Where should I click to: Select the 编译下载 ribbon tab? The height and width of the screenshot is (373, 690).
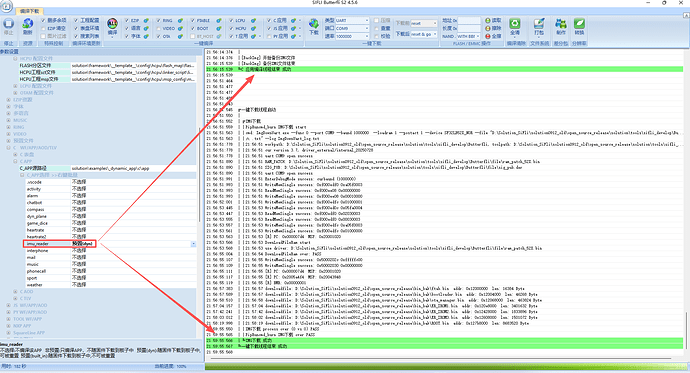[29, 11]
